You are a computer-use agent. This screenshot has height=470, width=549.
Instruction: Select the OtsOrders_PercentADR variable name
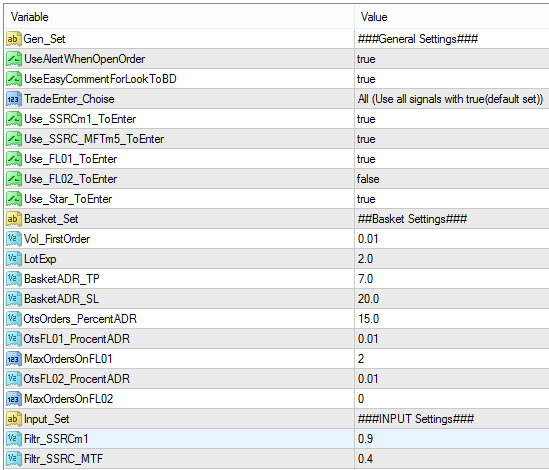(80, 319)
